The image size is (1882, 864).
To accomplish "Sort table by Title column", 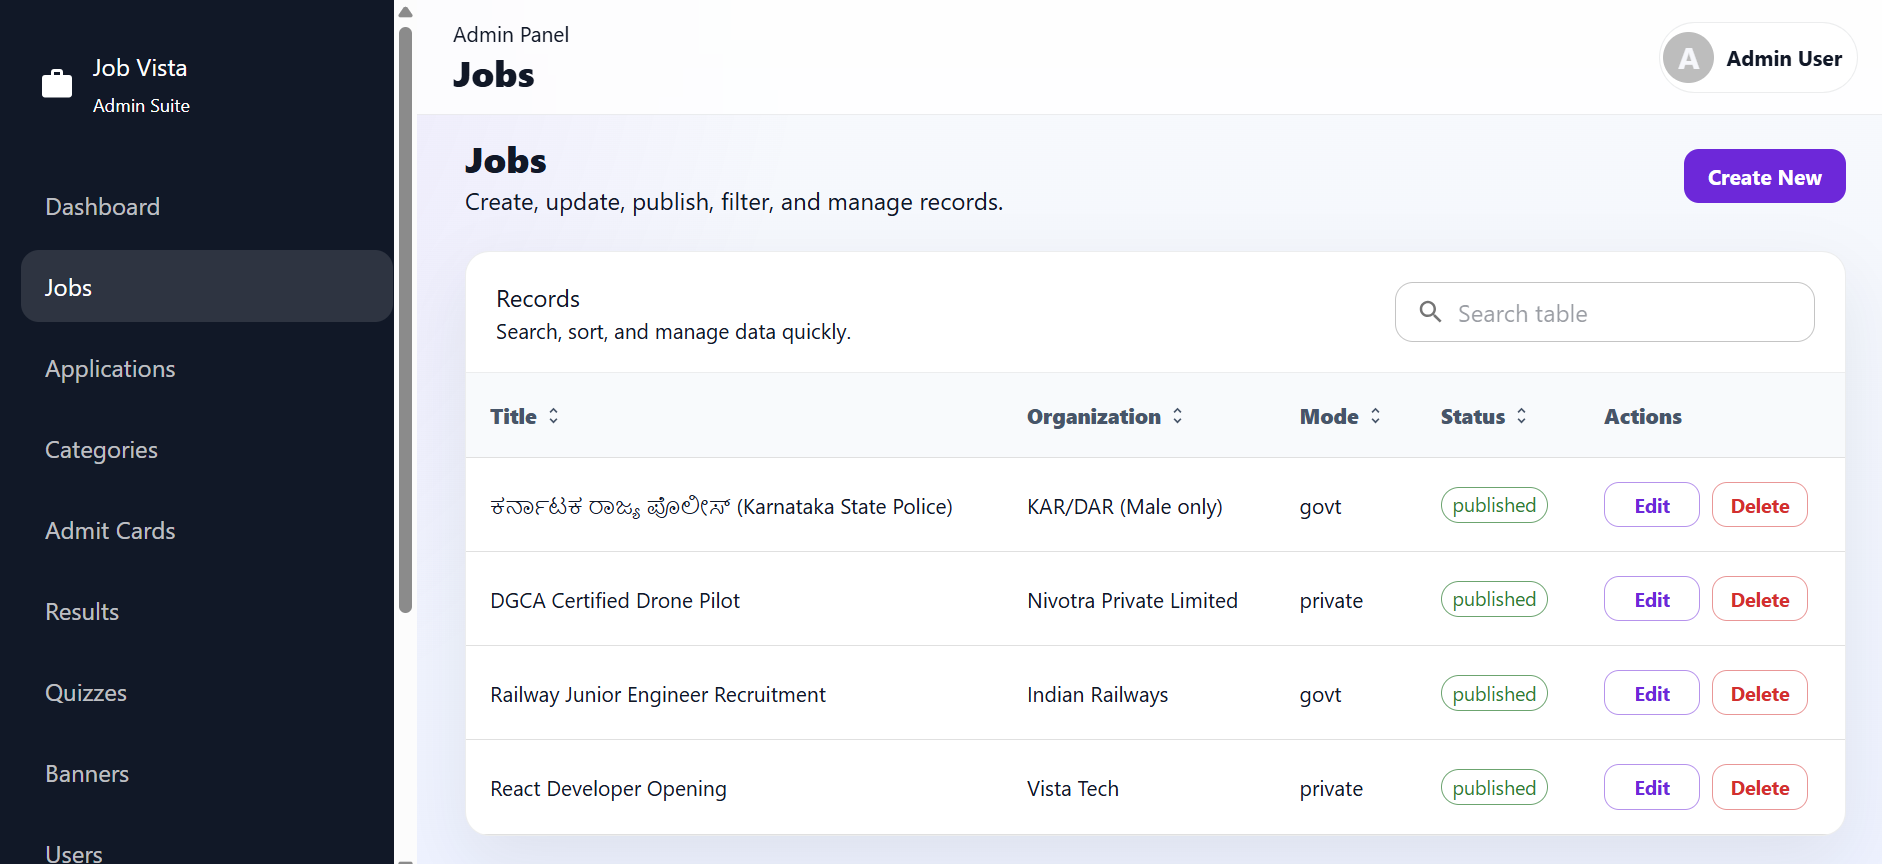I will (524, 416).
